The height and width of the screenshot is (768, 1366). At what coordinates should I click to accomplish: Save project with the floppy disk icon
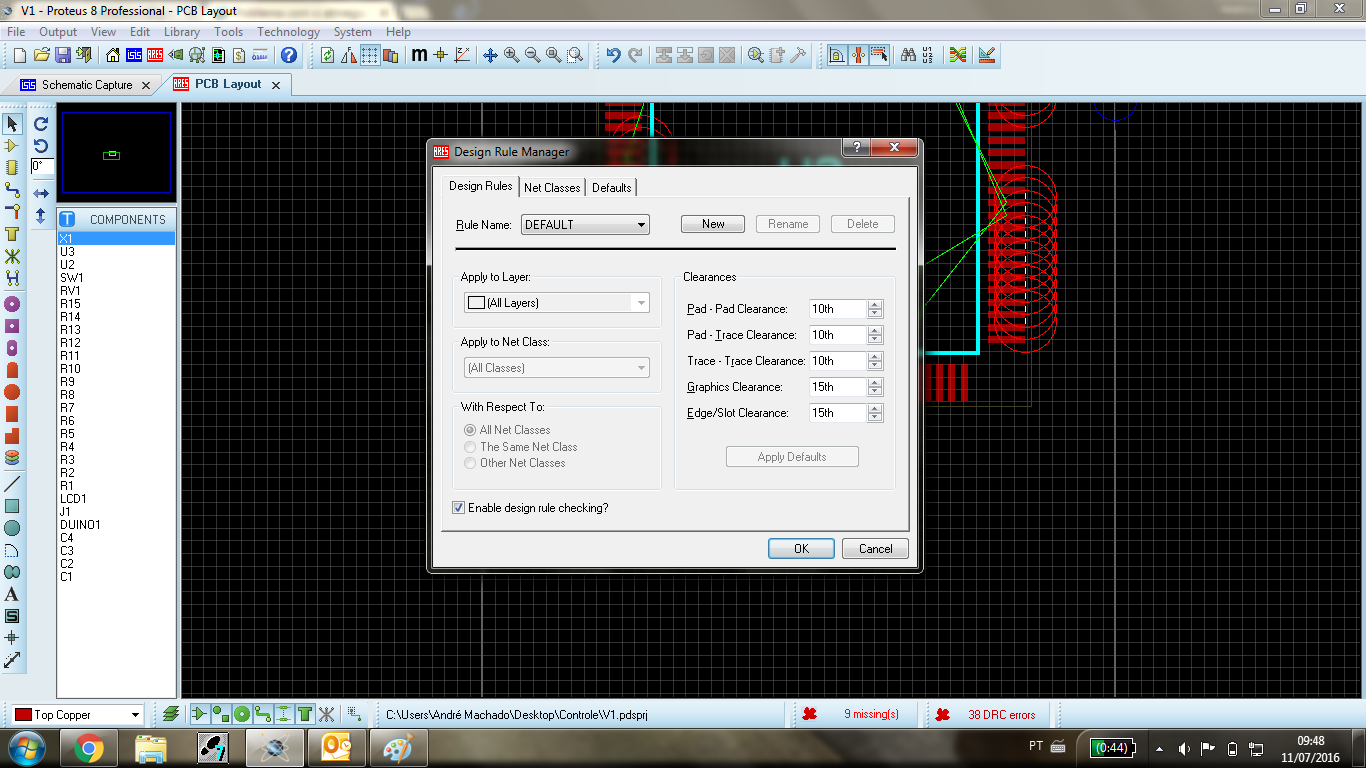click(62, 55)
